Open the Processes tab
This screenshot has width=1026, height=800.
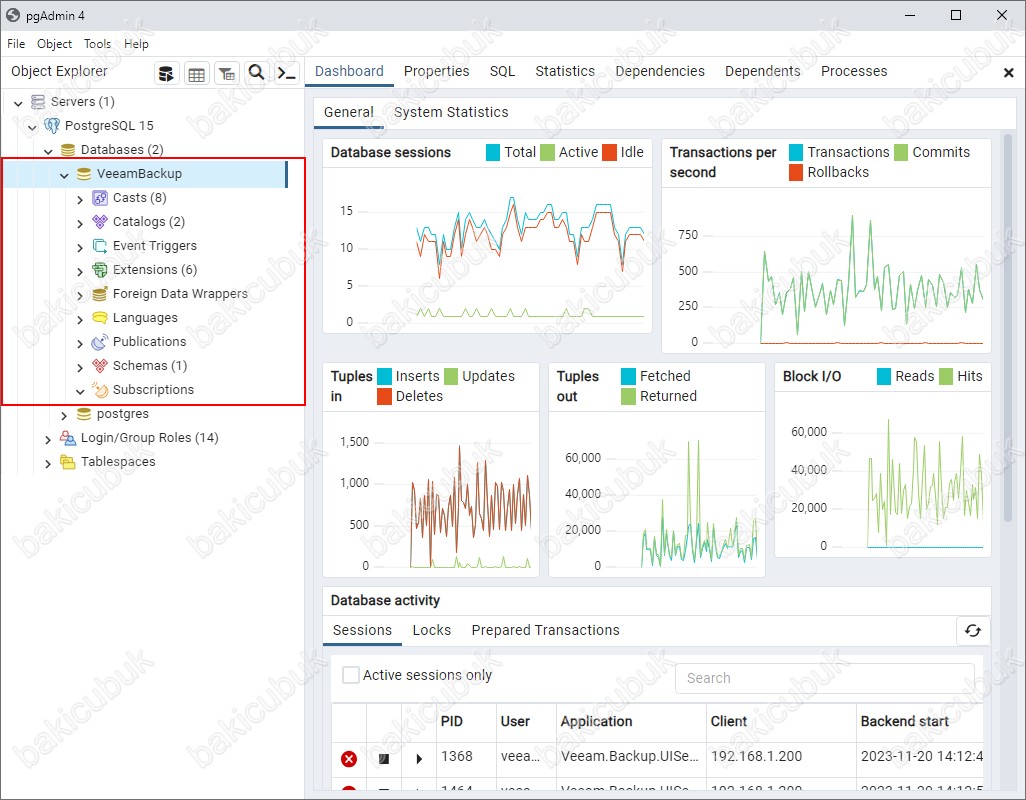(854, 71)
